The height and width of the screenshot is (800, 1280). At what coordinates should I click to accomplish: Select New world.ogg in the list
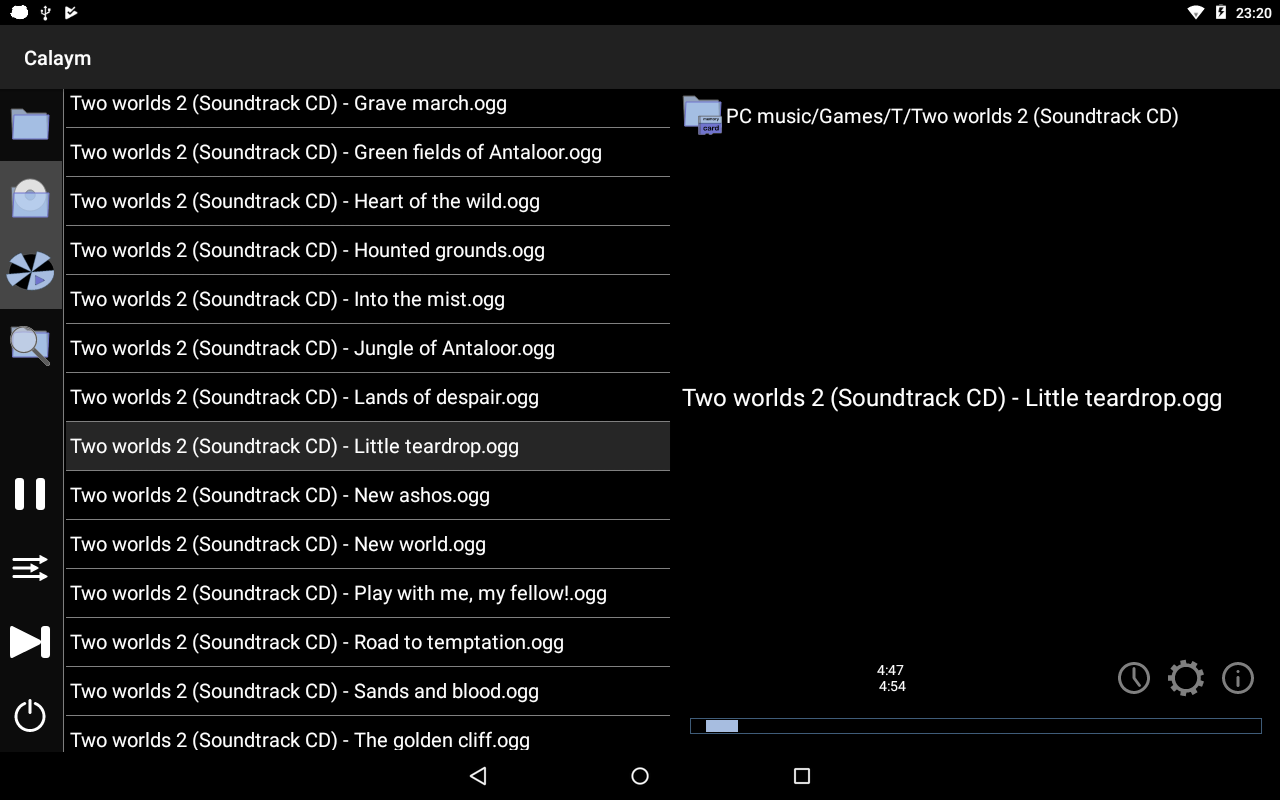click(368, 544)
